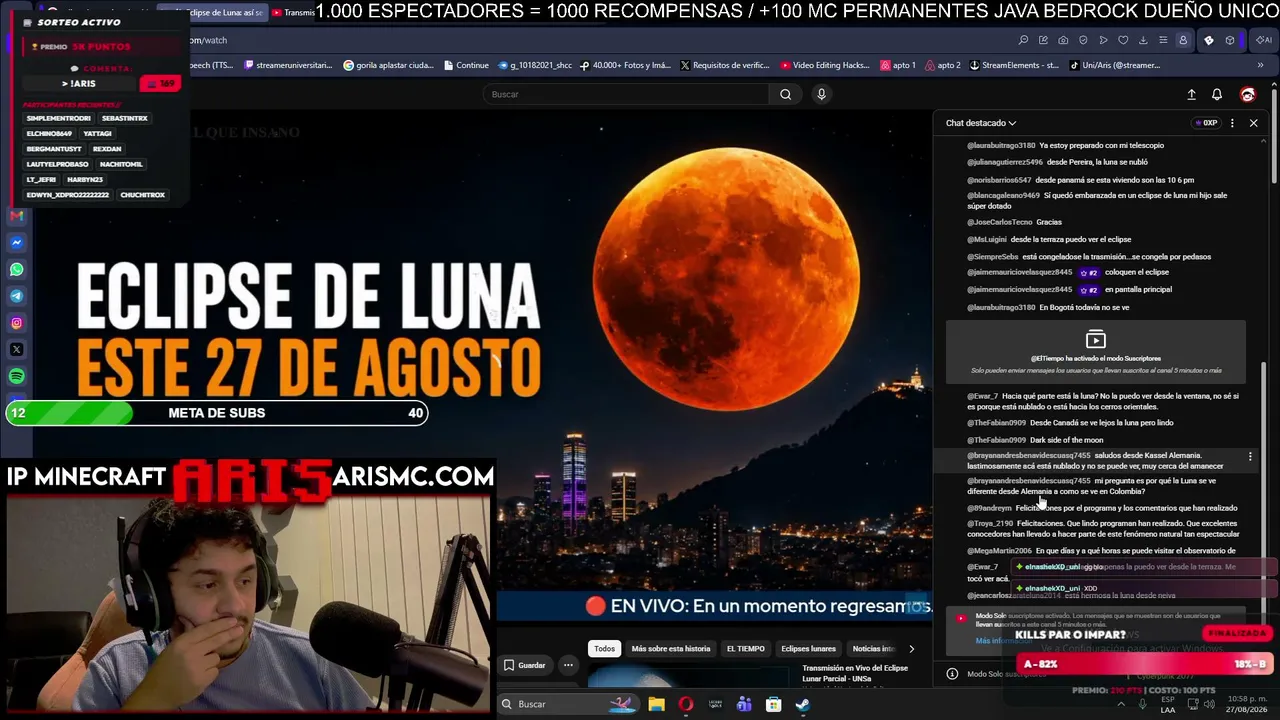Screen dimensions: 1280x720
Task: Open the browser downloads icon
Action: click(x=1143, y=40)
